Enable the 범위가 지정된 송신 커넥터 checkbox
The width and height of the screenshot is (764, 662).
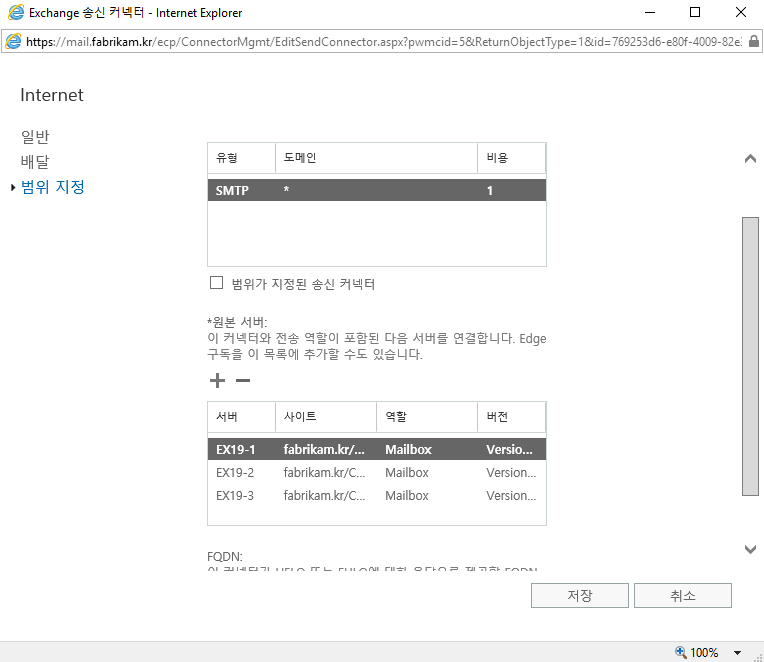click(x=216, y=283)
